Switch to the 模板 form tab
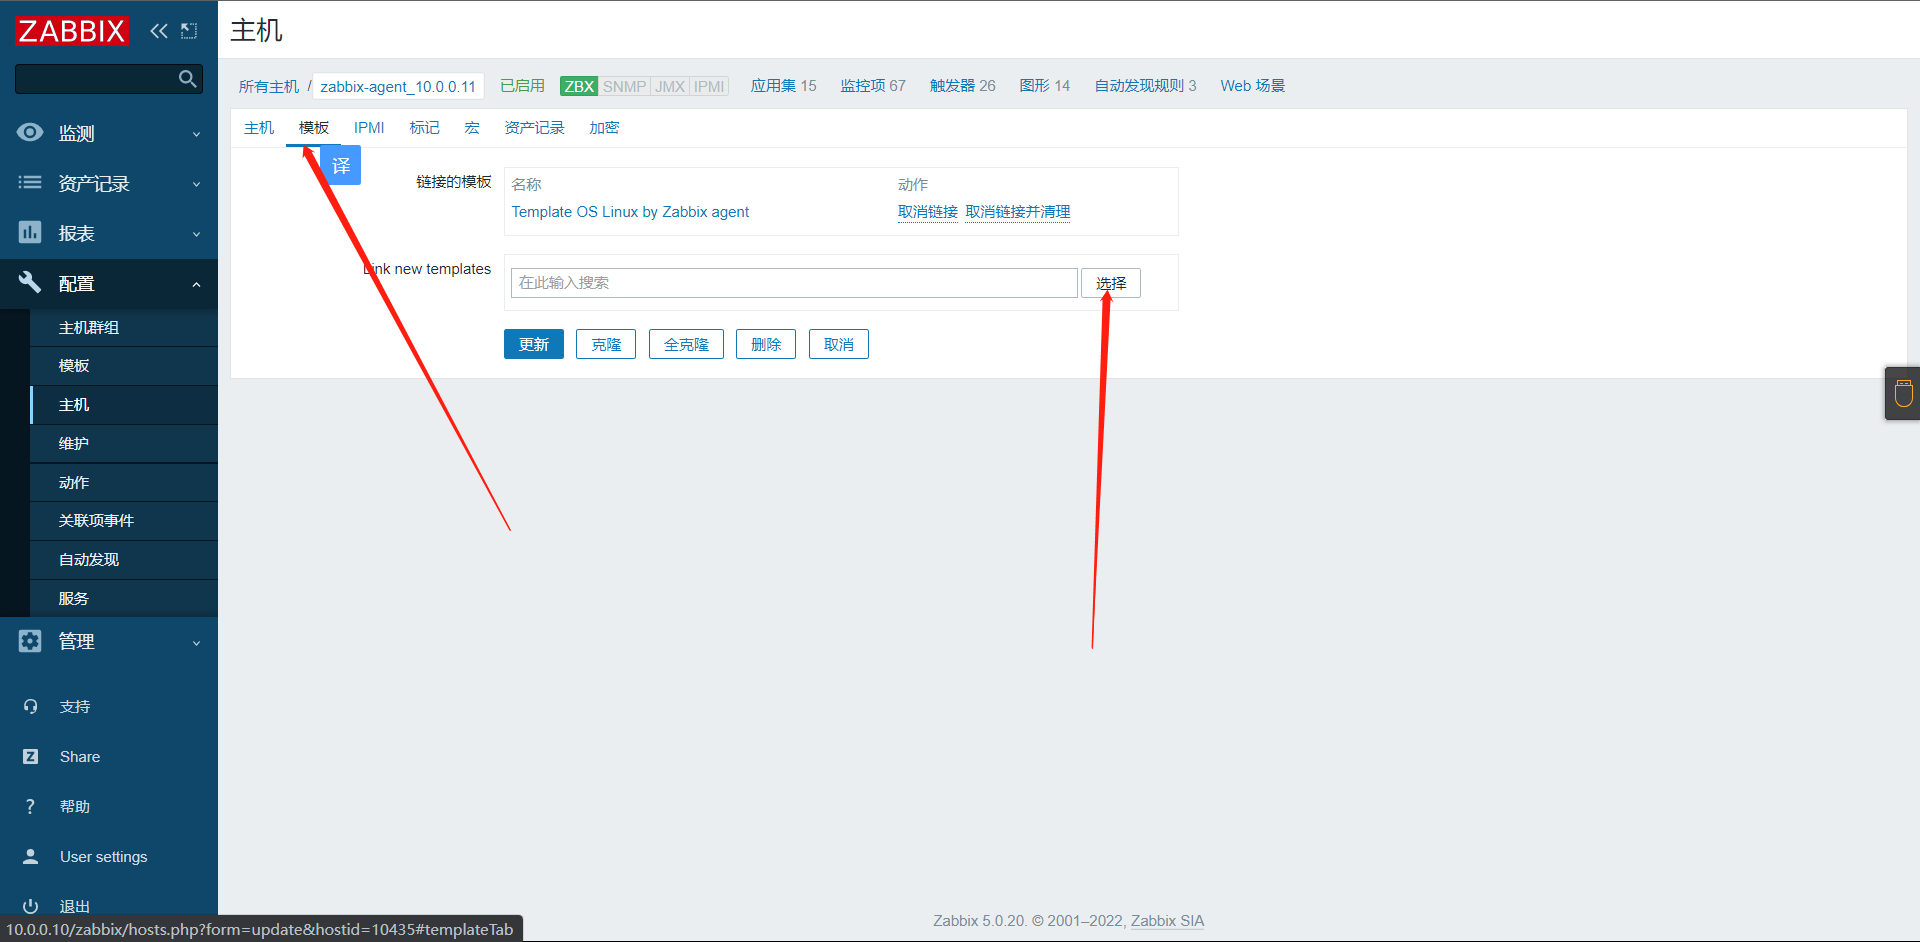The width and height of the screenshot is (1920, 942). click(x=314, y=128)
